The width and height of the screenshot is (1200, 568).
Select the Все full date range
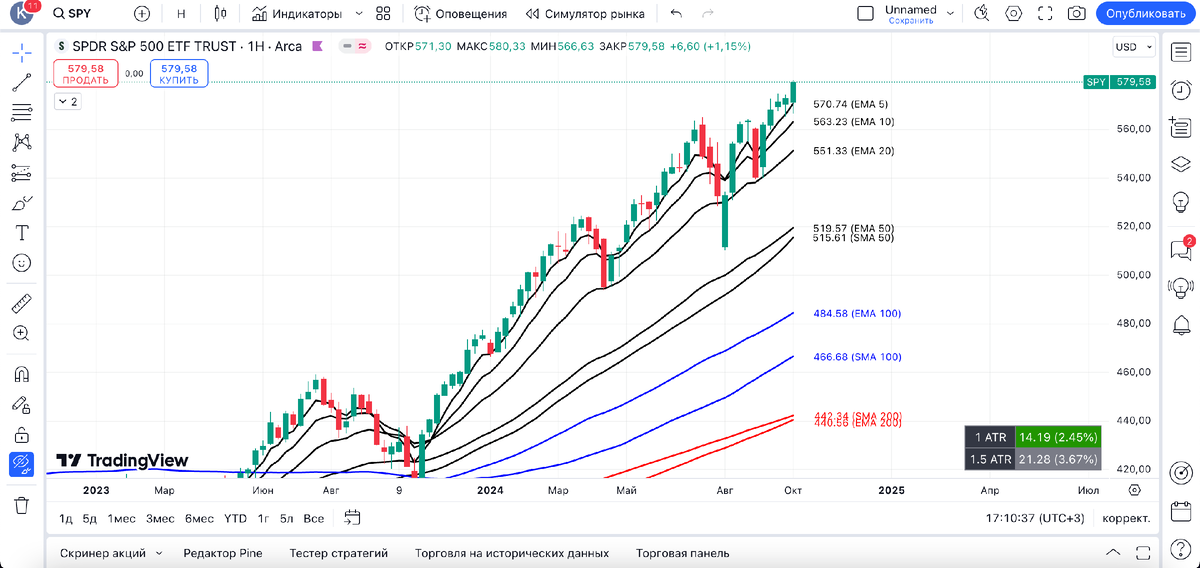pyautogui.click(x=314, y=518)
